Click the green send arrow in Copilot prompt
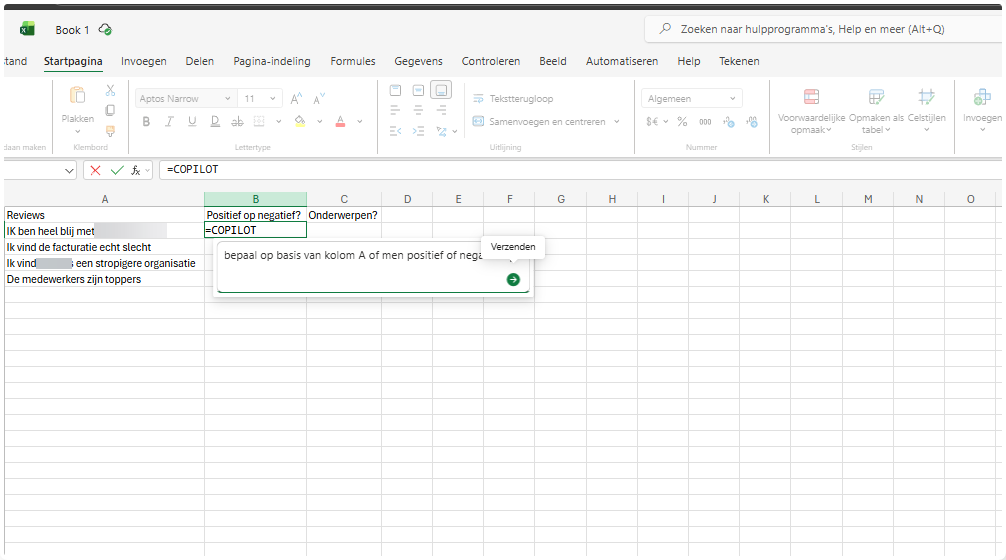1006x560 pixels. coord(513,280)
